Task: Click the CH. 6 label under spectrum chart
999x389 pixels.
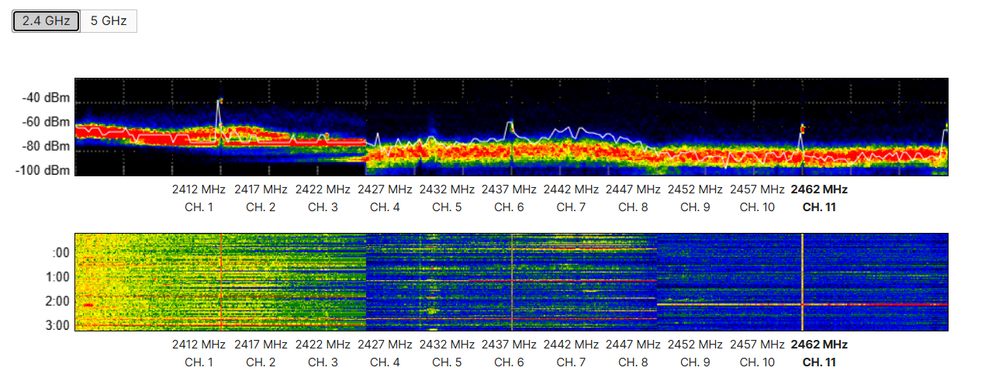Action: pyautogui.click(x=510, y=207)
